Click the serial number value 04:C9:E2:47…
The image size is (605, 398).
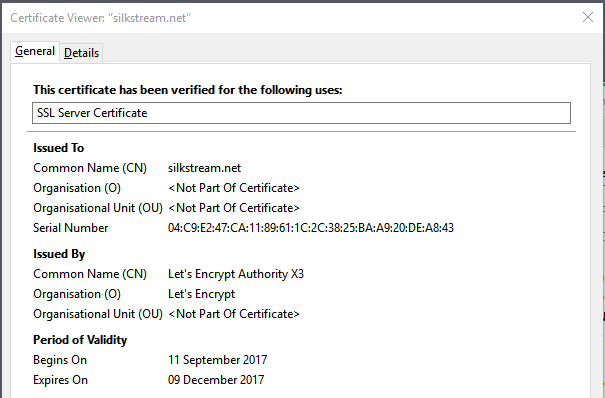[x=311, y=228]
